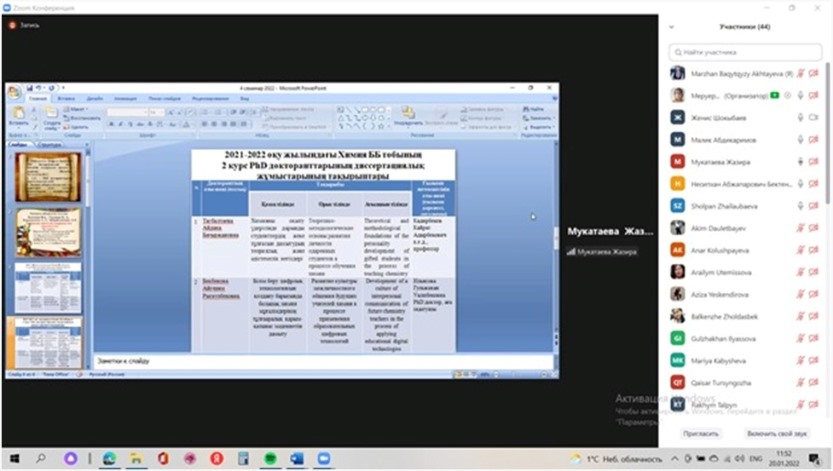Toggle bold formatting in PowerPoint ribbon

tap(112, 124)
